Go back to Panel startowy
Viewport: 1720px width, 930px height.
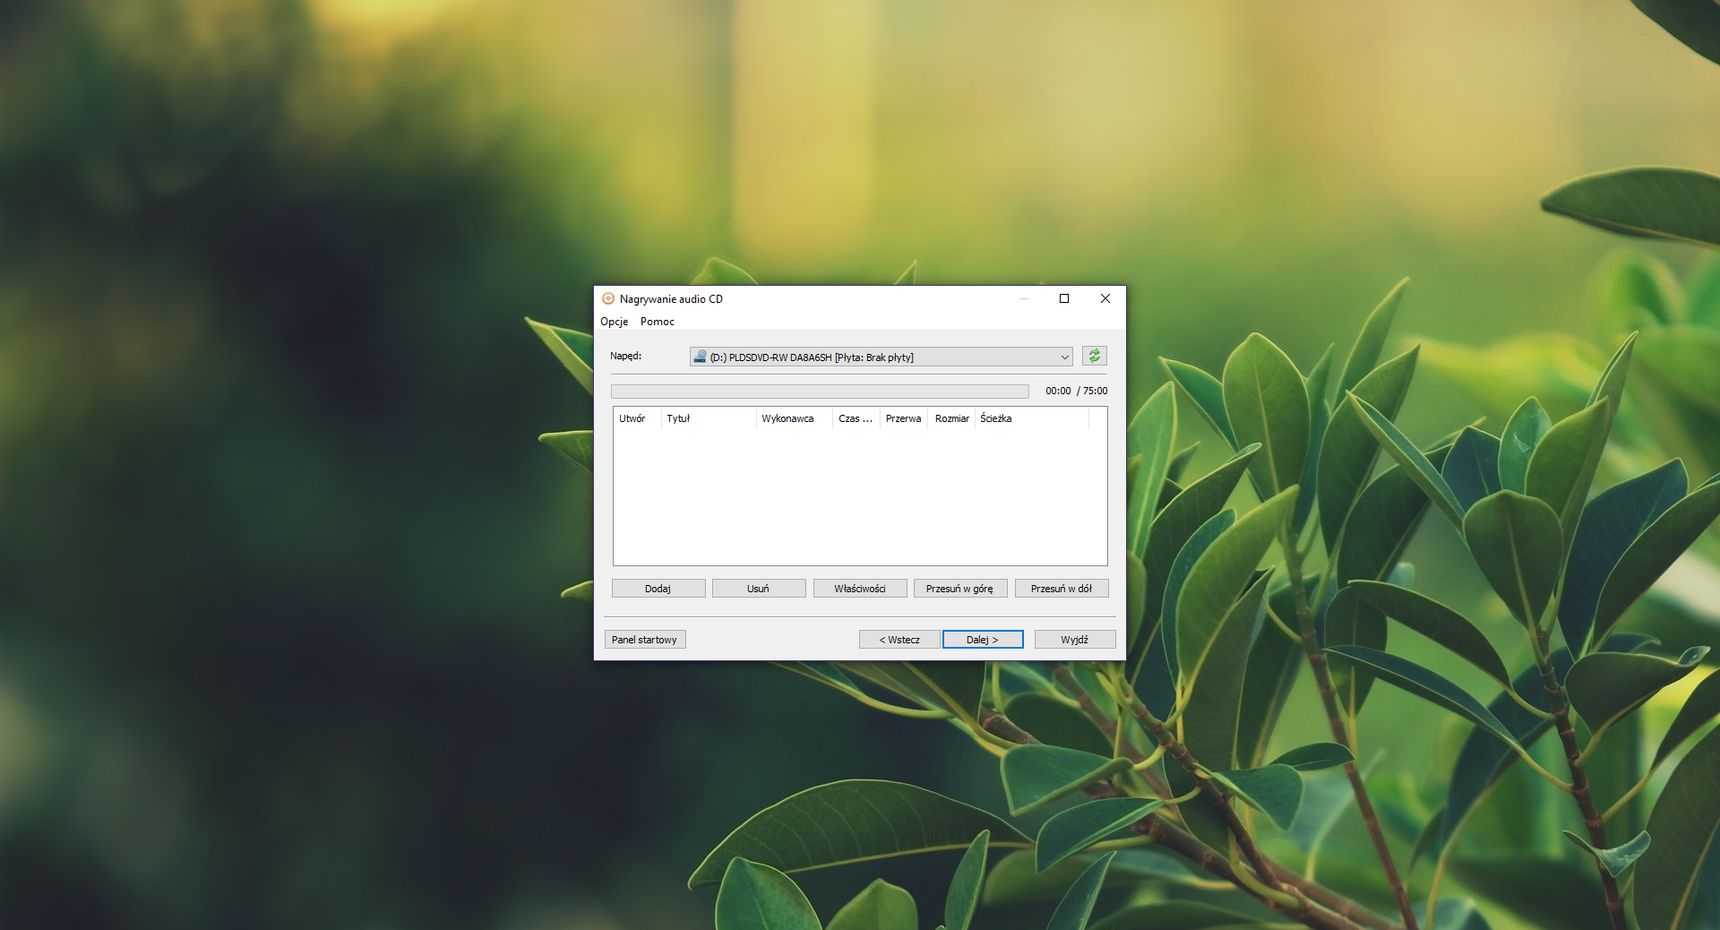pyautogui.click(x=645, y=639)
